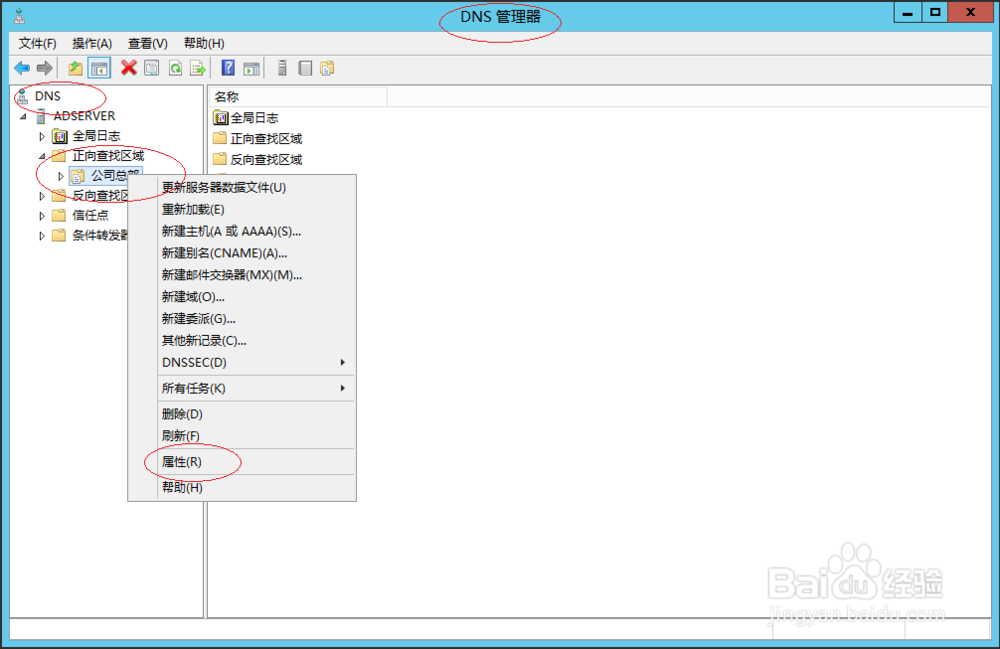1000x649 pixels.
Task: Click the ADSERVER server icon in the sidebar
Action: click(42, 116)
